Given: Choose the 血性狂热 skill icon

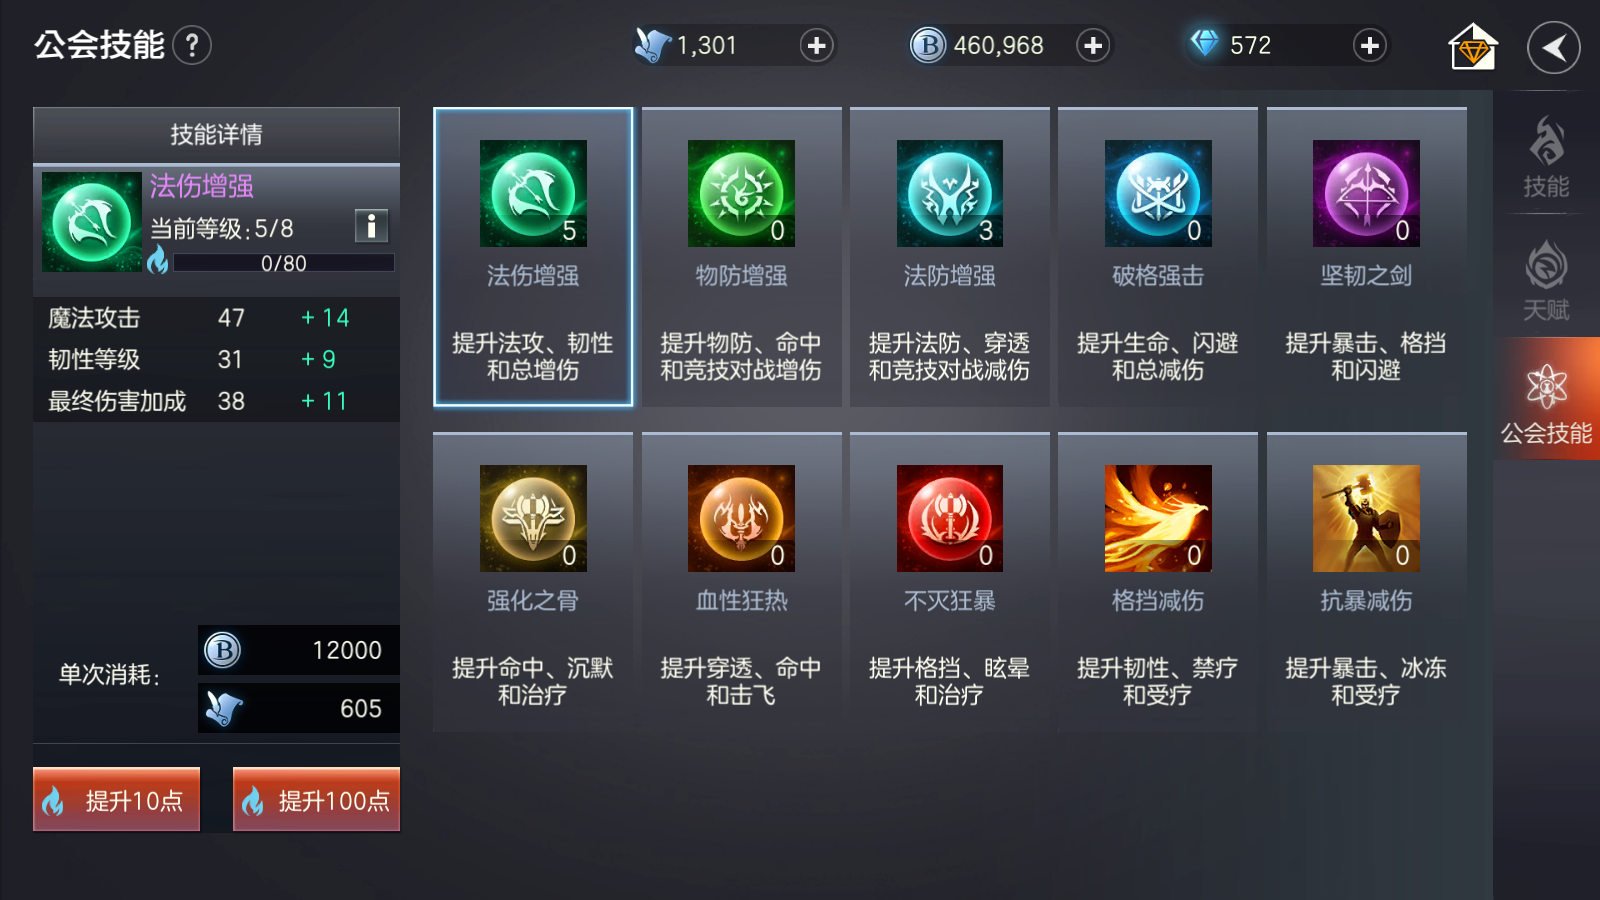Looking at the screenshot, I should pyautogui.click(x=741, y=518).
